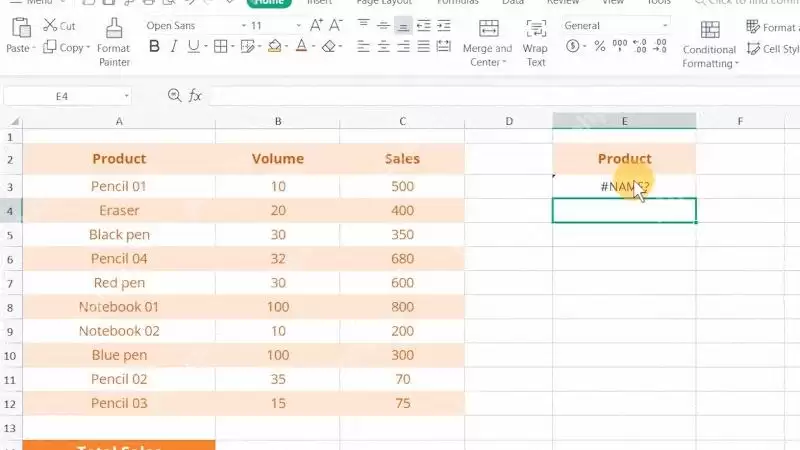
Task: Apply percent style format
Action: (600, 46)
